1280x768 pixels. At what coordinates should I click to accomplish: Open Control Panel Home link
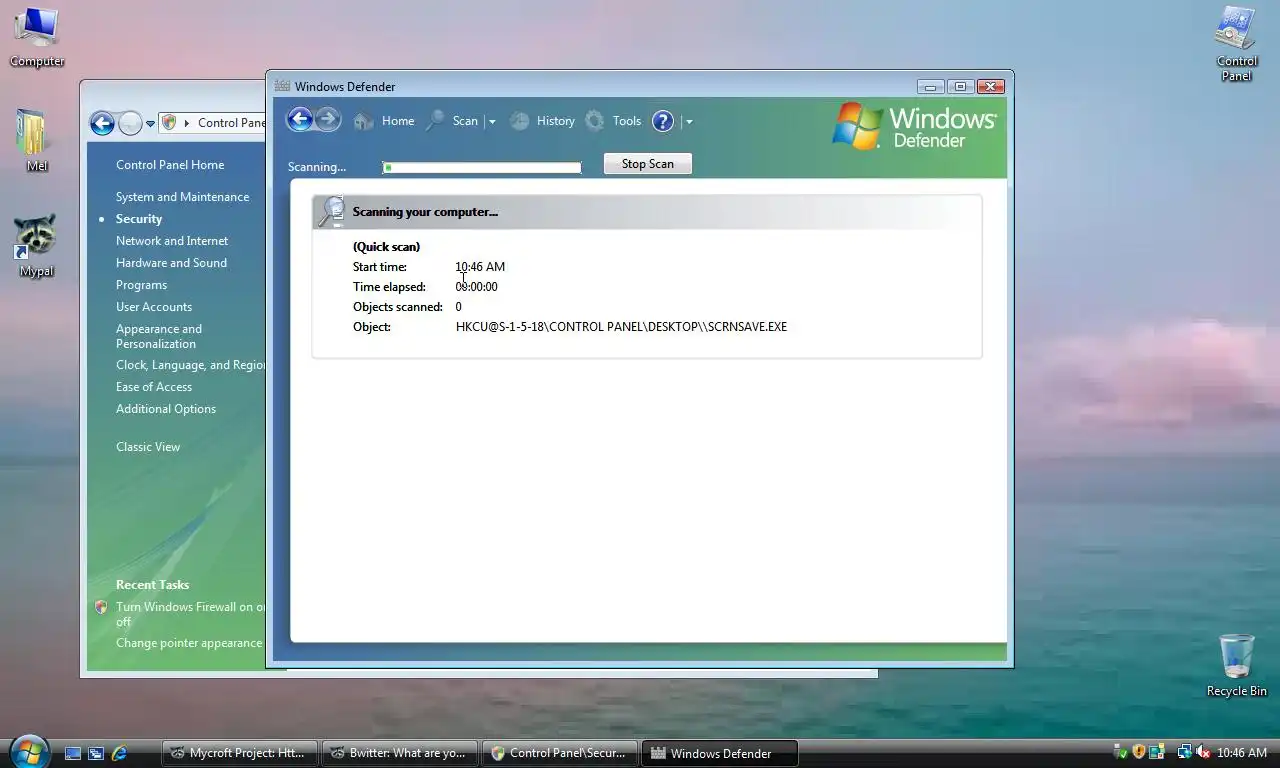tap(170, 165)
